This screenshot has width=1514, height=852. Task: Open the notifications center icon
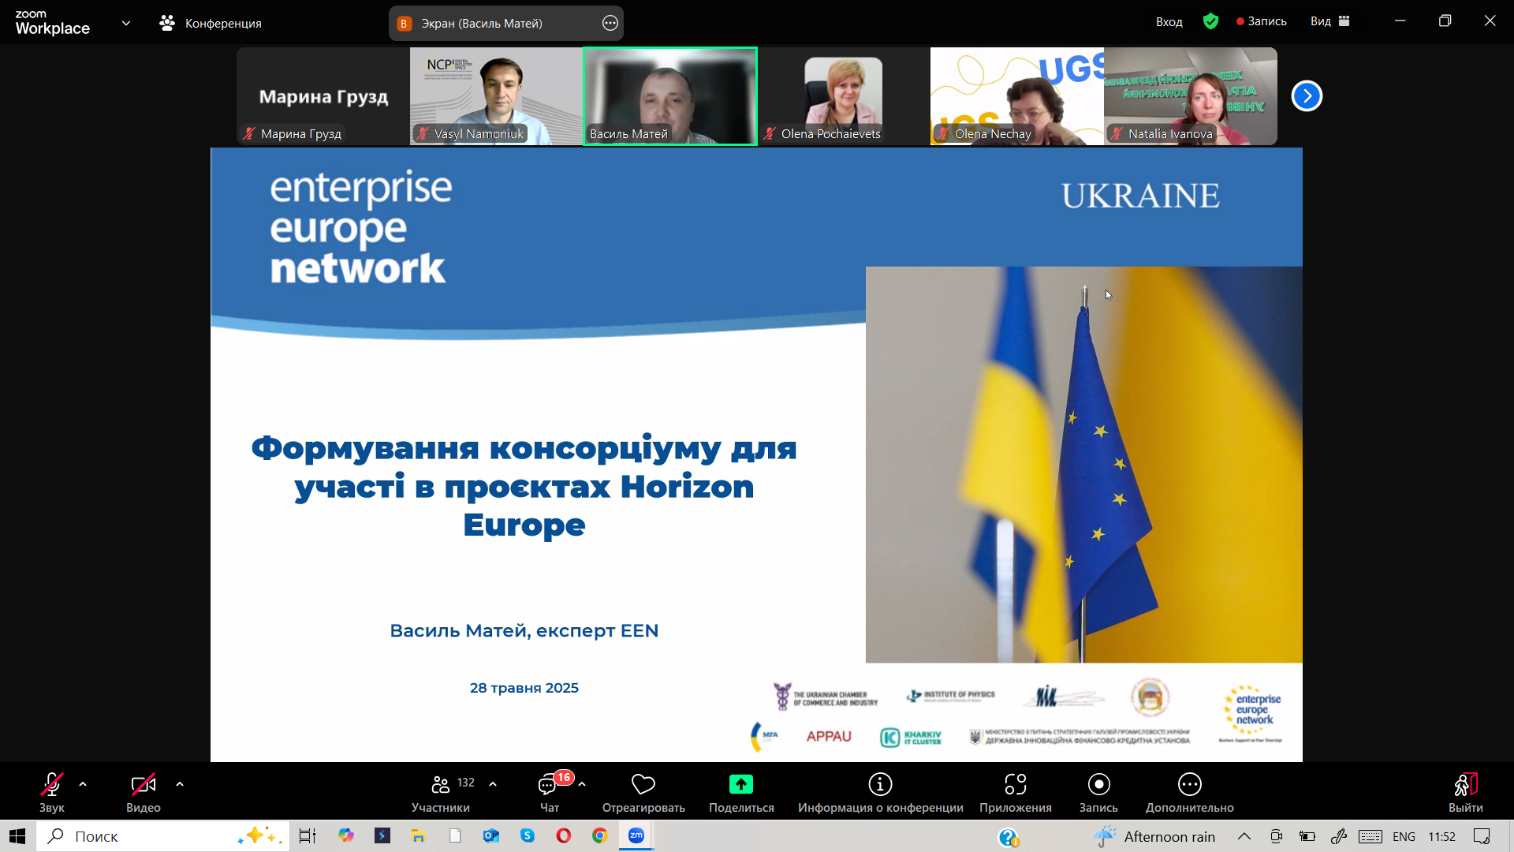coord(1482,836)
